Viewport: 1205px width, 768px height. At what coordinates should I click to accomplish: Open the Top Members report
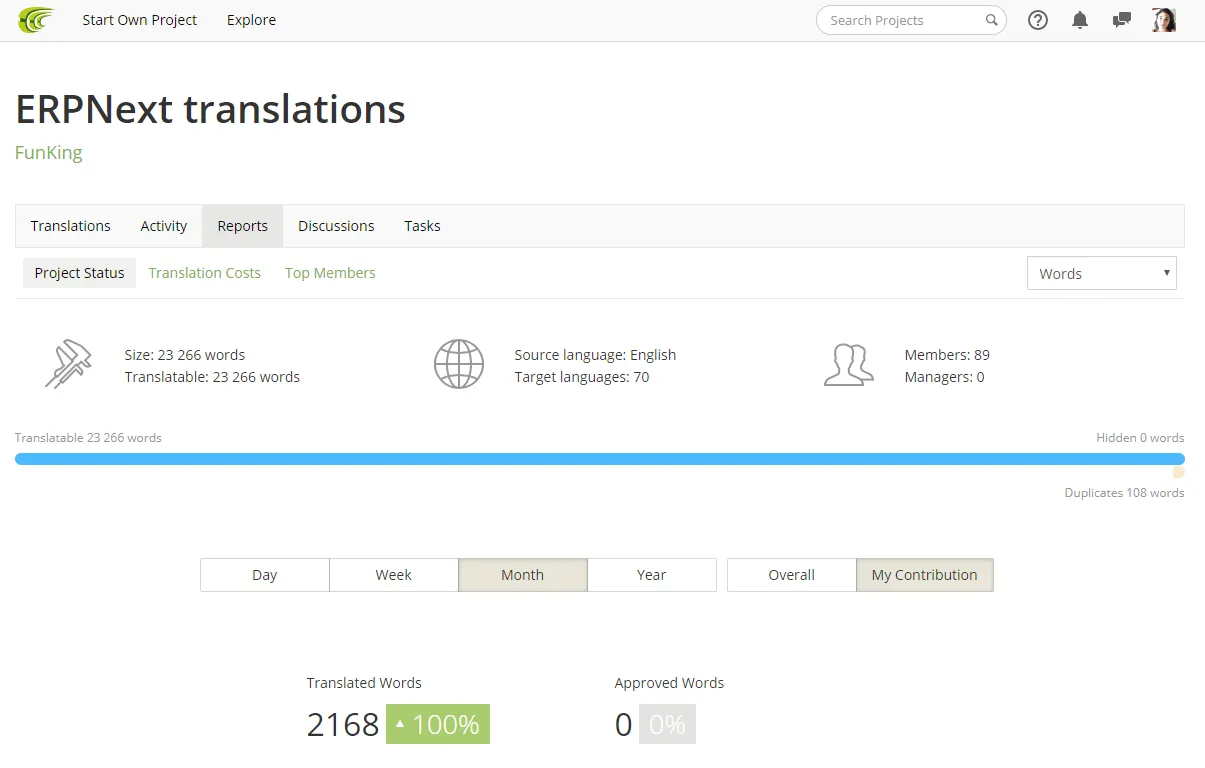tap(330, 273)
